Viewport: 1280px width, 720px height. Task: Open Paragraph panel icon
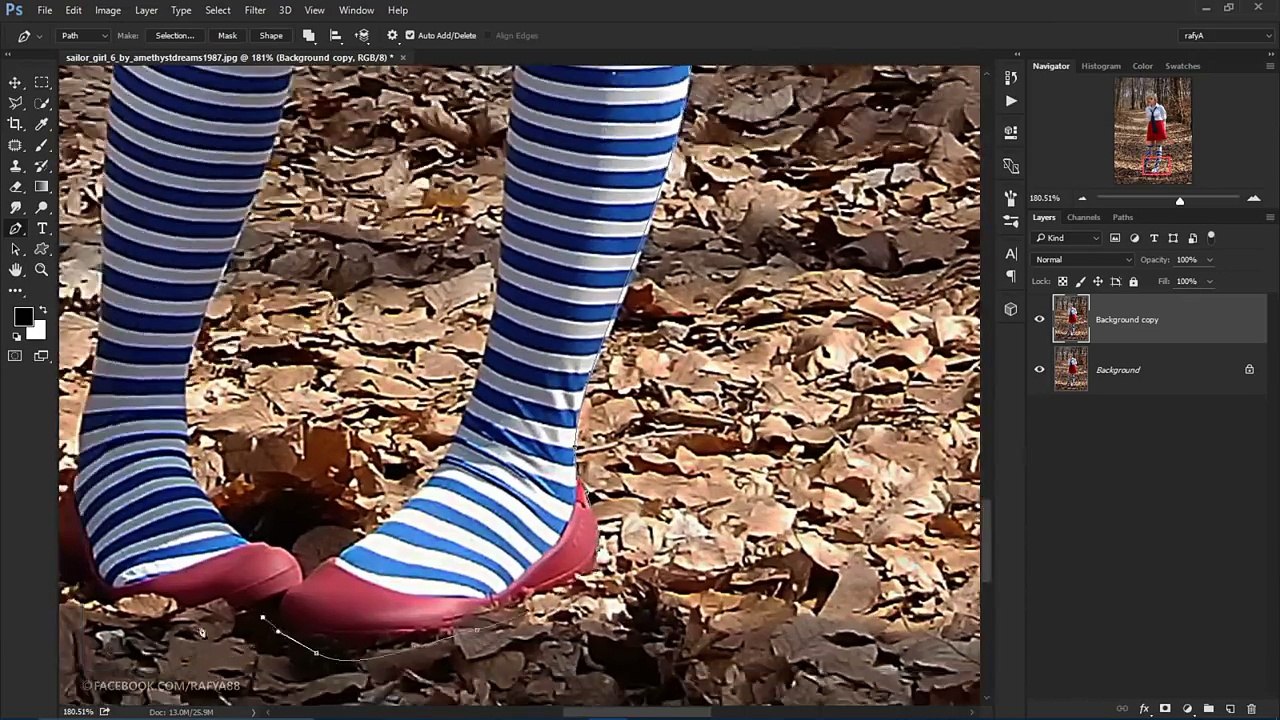(x=1011, y=276)
